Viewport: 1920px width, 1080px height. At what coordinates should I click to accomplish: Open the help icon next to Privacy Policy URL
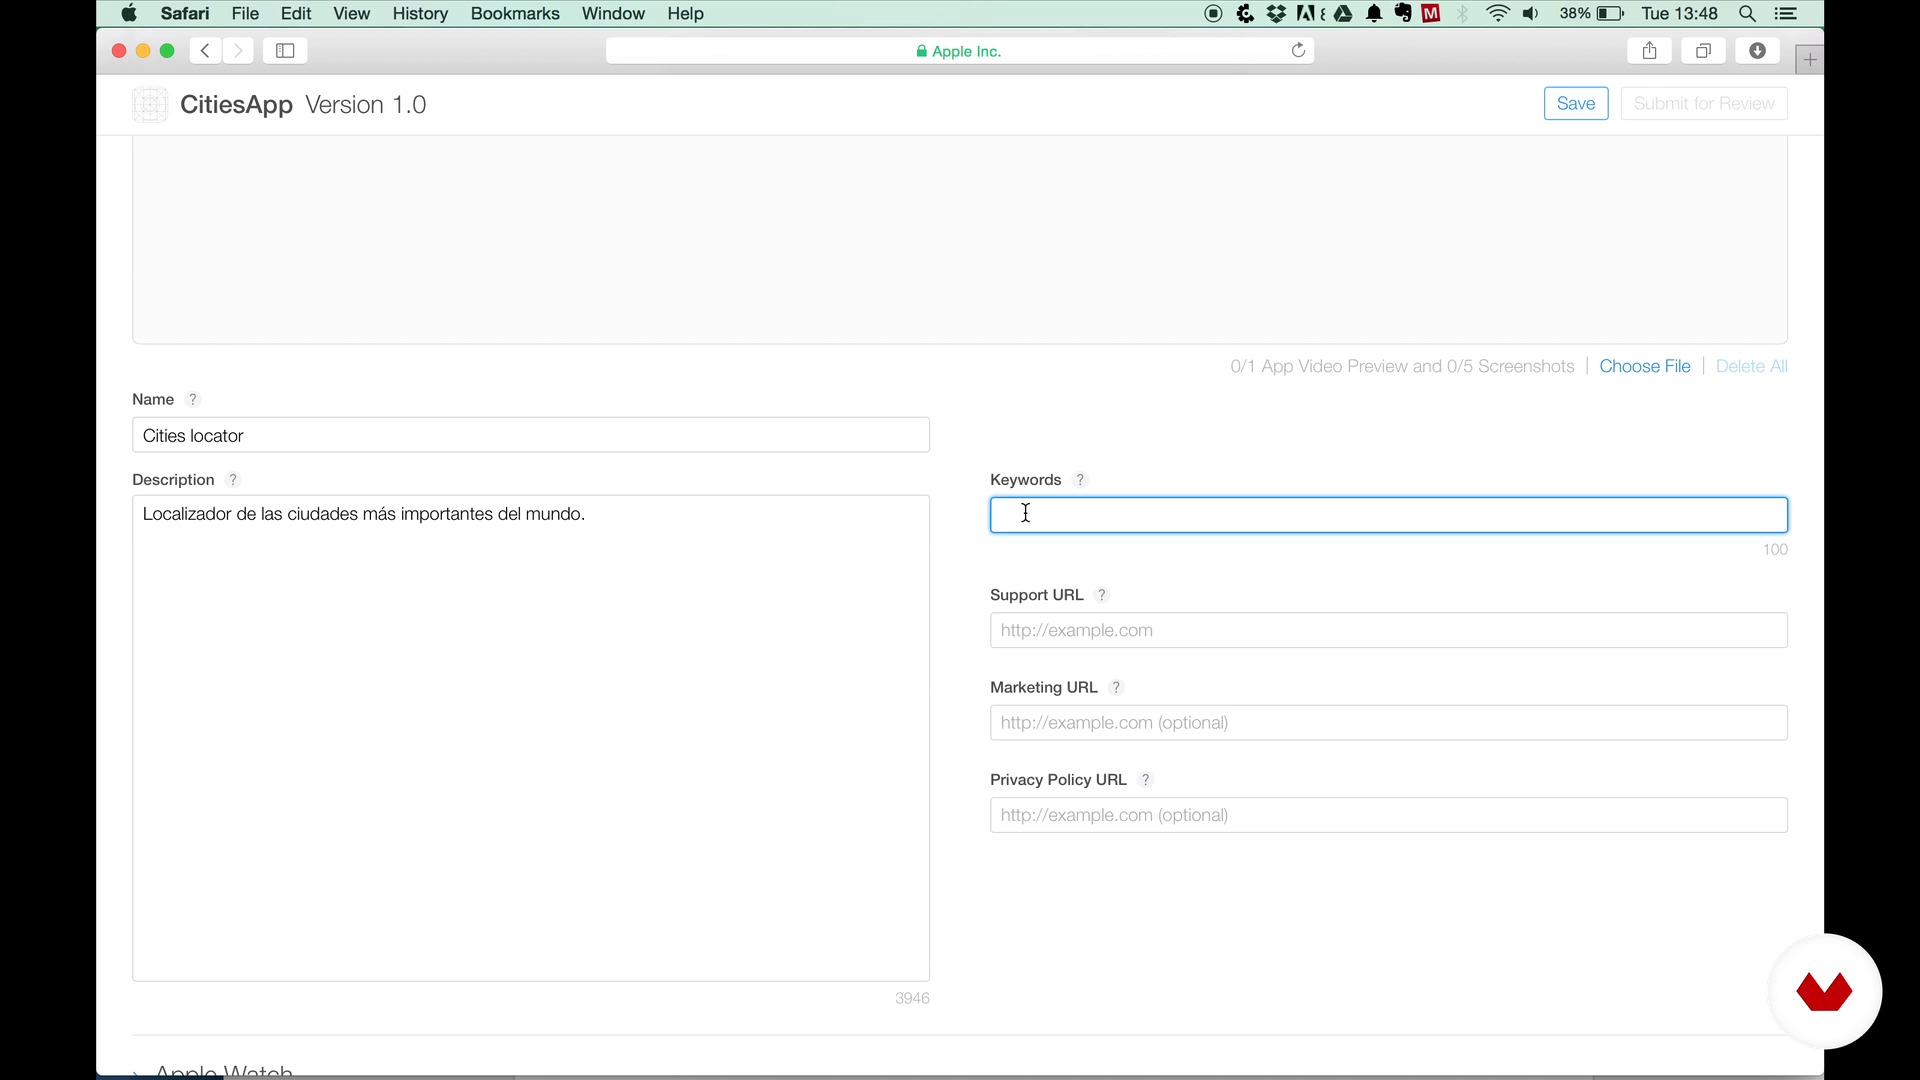pyautogui.click(x=1146, y=780)
